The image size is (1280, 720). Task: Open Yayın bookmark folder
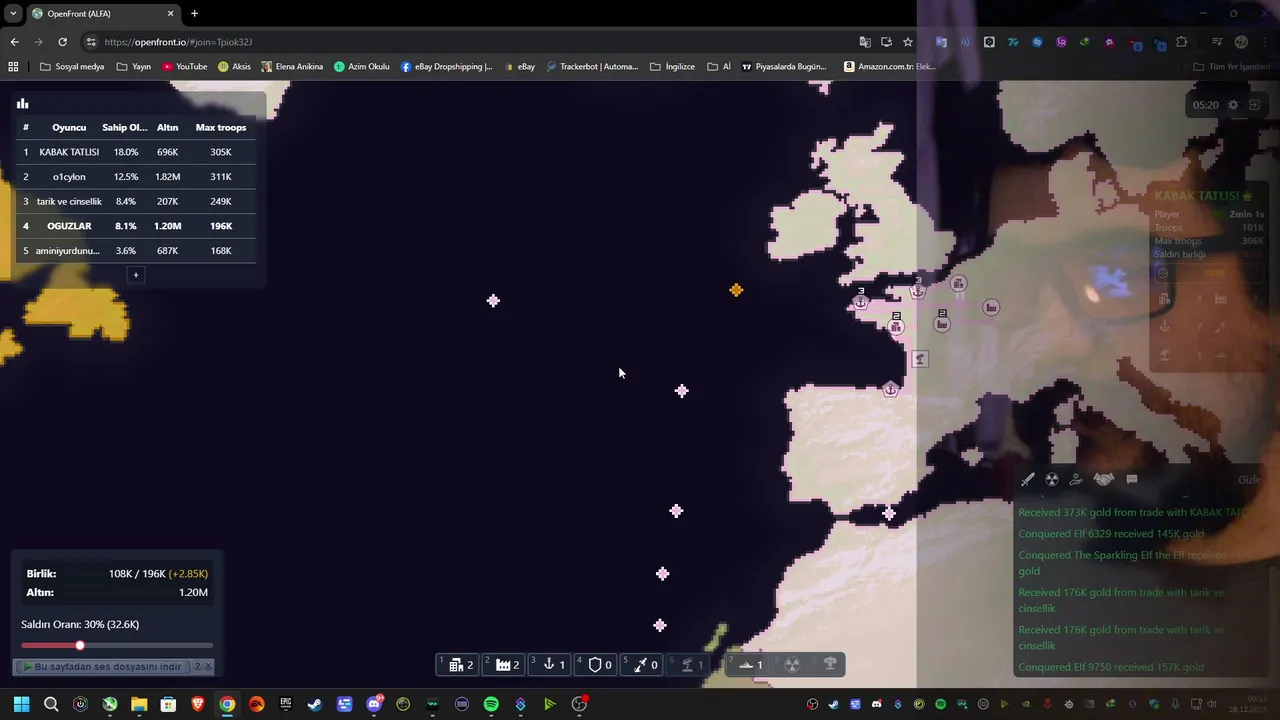(x=134, y=67)
